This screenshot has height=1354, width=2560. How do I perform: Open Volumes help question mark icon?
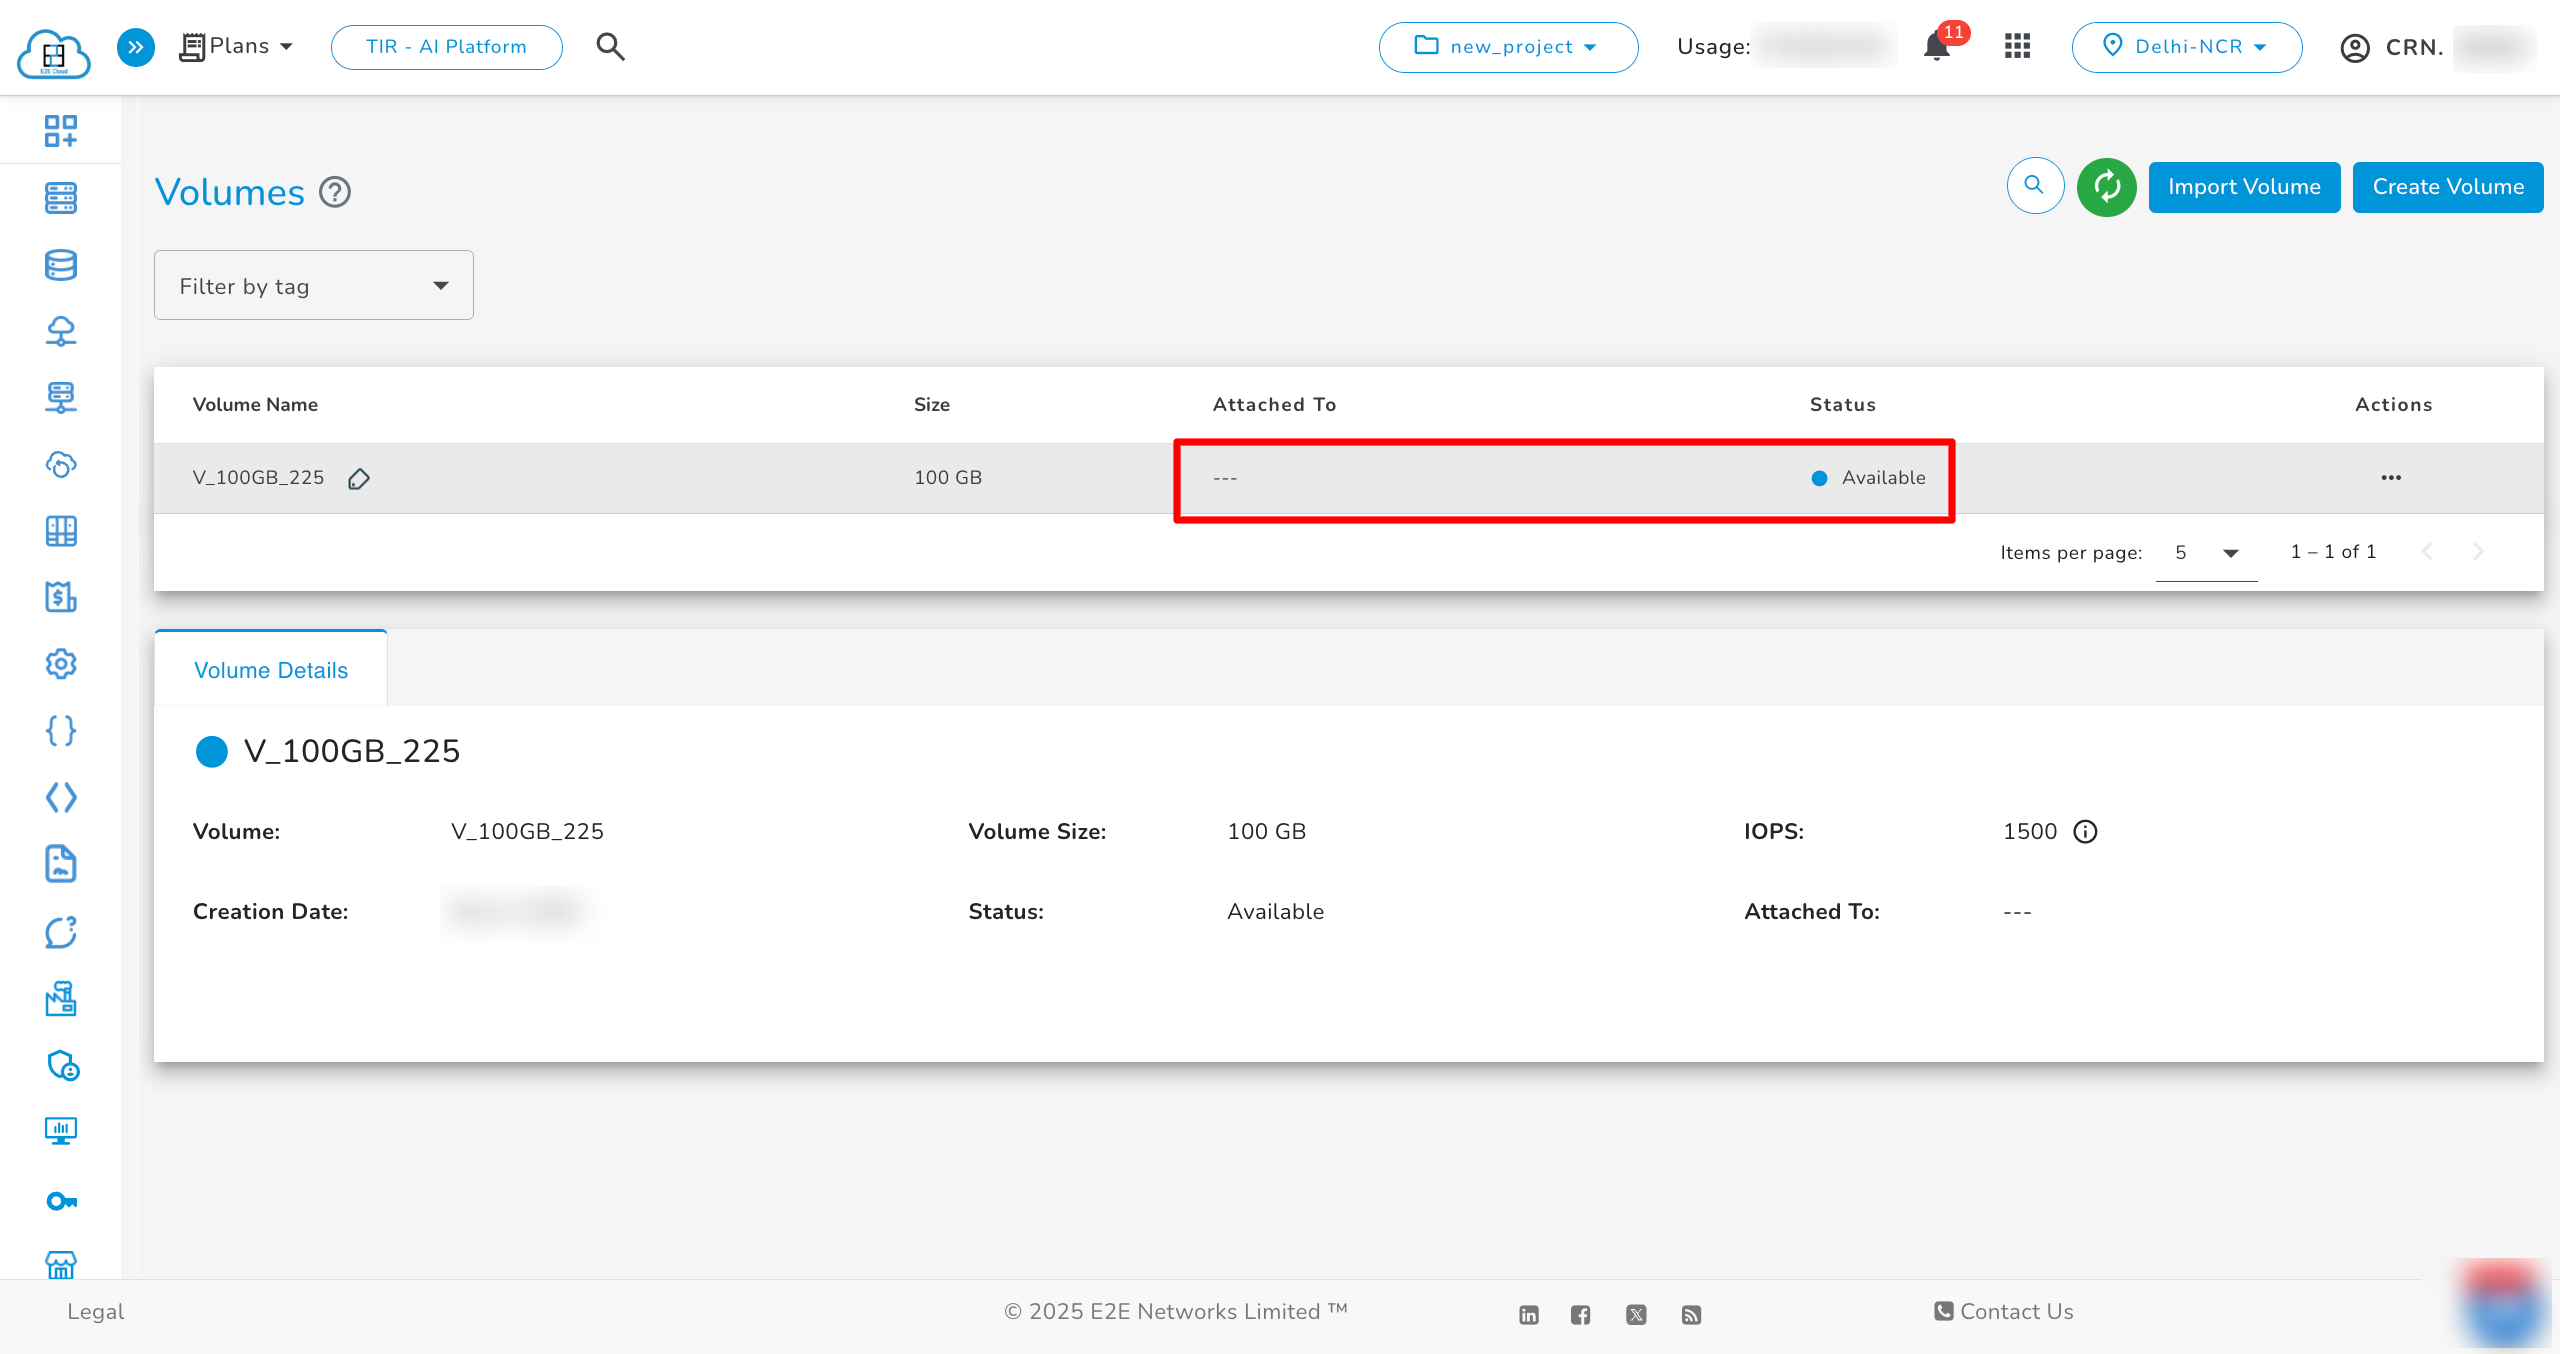coord(335,192)
